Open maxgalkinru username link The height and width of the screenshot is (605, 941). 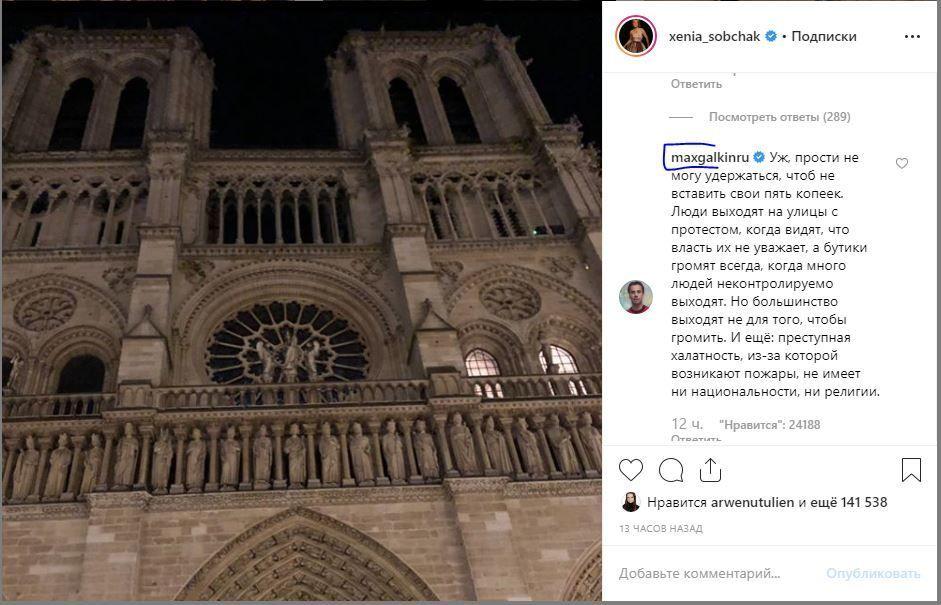[x=710, y=158]
